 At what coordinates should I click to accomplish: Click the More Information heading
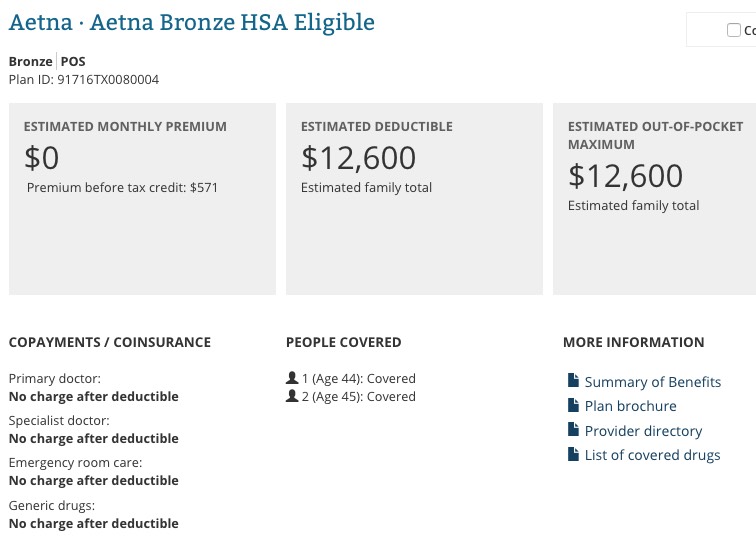click(x=633, y=342)
